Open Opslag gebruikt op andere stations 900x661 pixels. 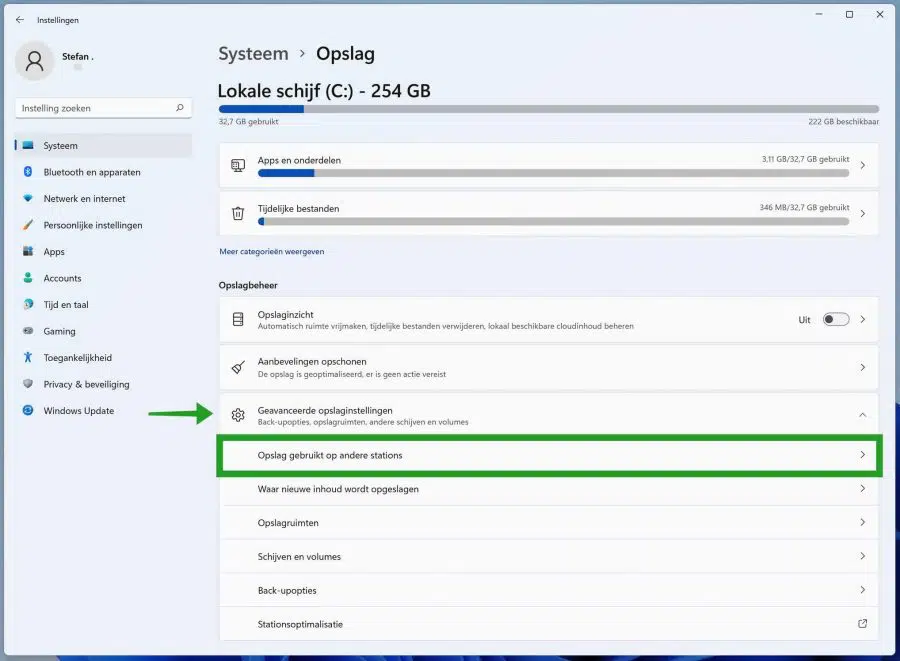[549, 455]
